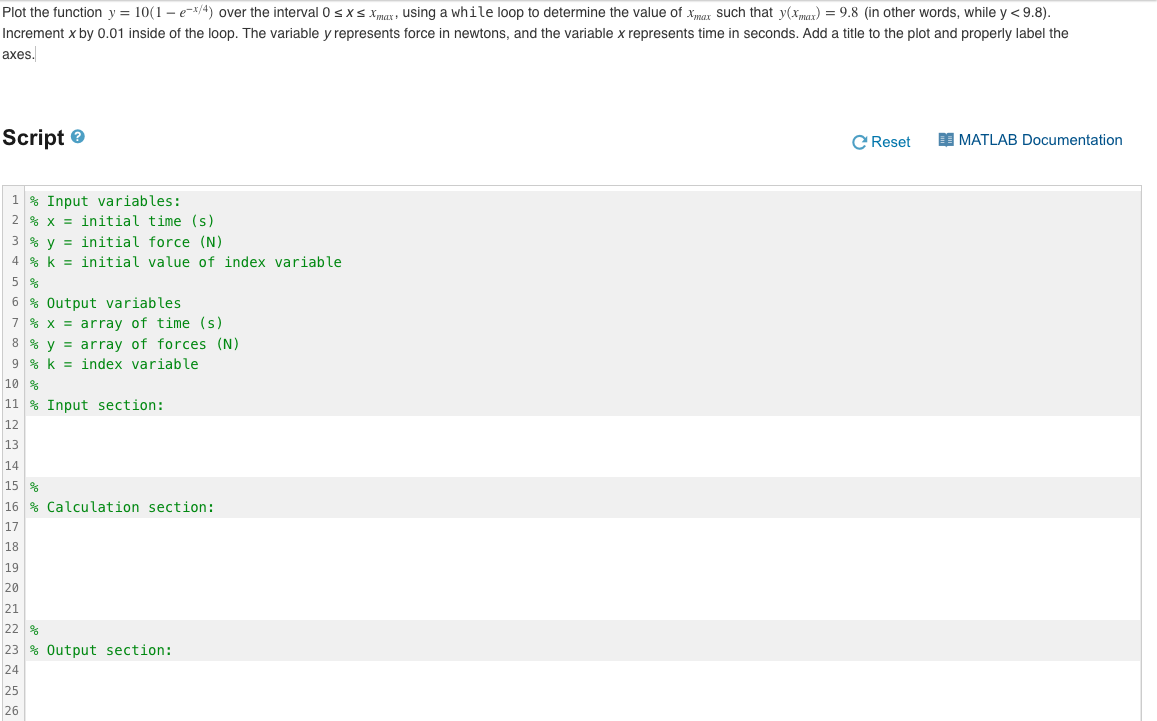Click line number 5 in the gutter
Image resolution: width=1157 pixels, height=721 pixels.
[14, 282]
